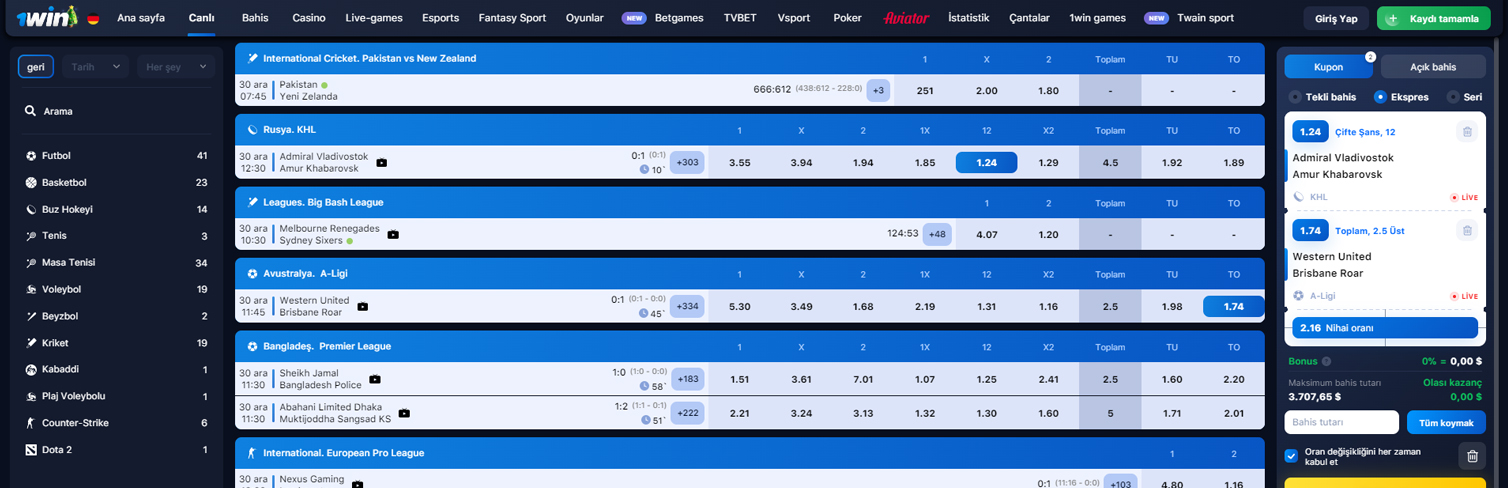Expand +3 markets for Pakistan match
Image resolution: width=1508 pixels, height=488 pixels.
pyautogui.click(x=878, y=91)
